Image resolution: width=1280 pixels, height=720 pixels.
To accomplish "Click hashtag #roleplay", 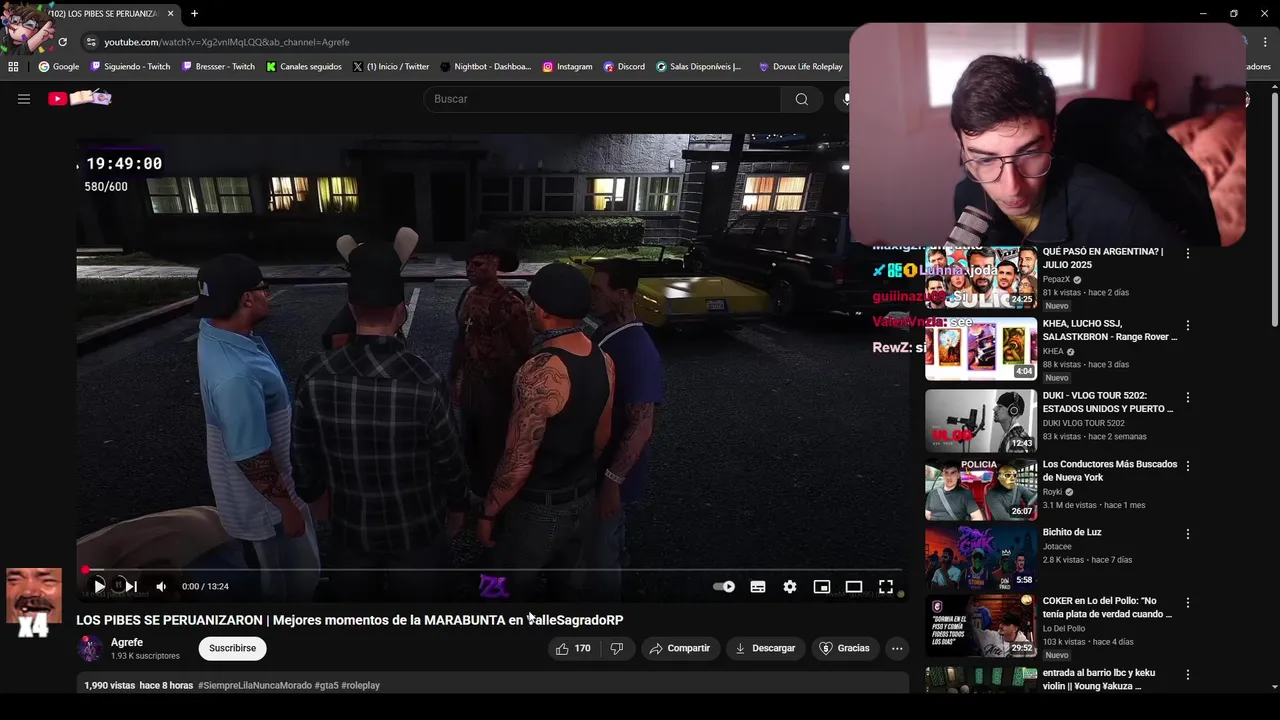I will (360, 685).
